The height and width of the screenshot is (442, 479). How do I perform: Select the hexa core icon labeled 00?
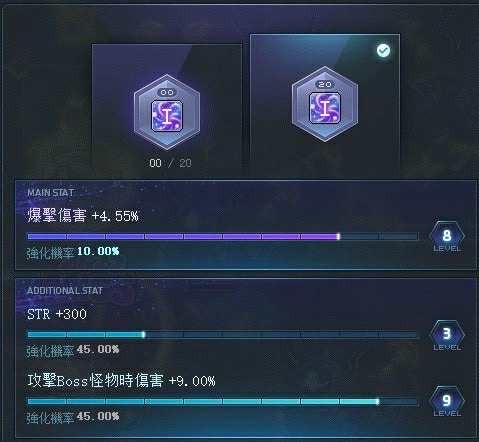pyautogui.click(x=167, y=112)
